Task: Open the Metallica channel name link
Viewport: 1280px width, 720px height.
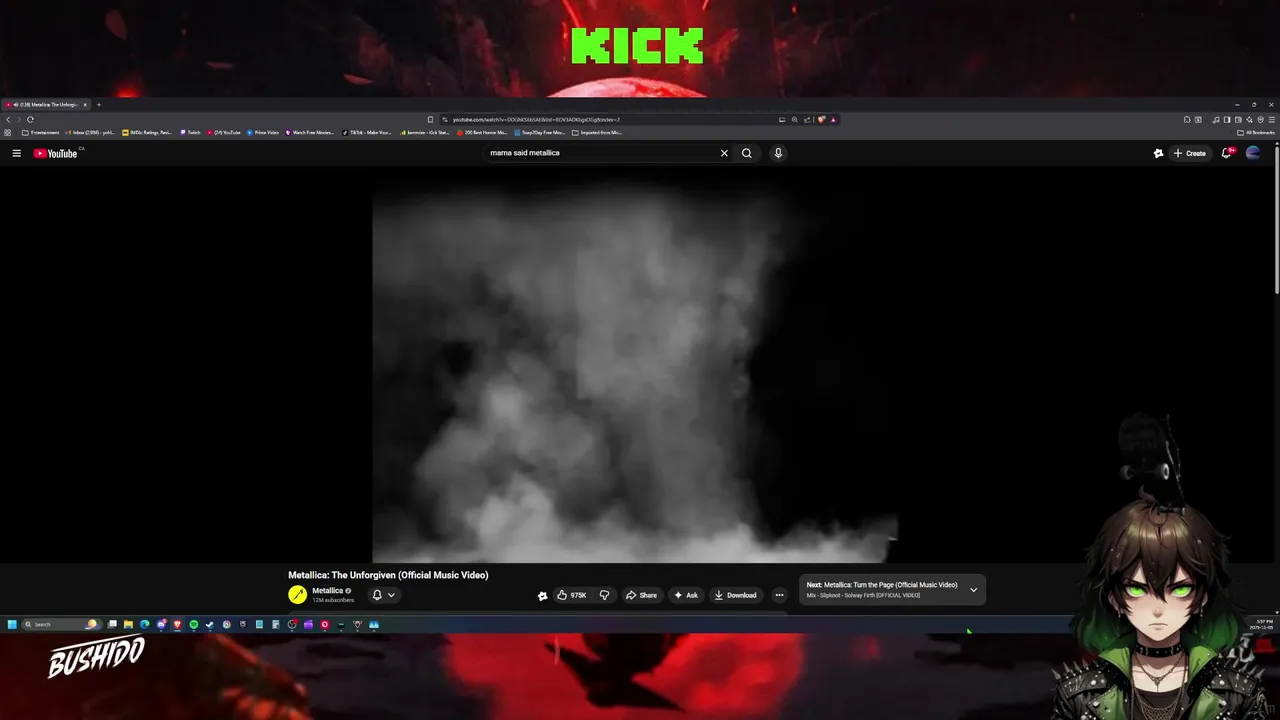Action: (x=328, y=591)
